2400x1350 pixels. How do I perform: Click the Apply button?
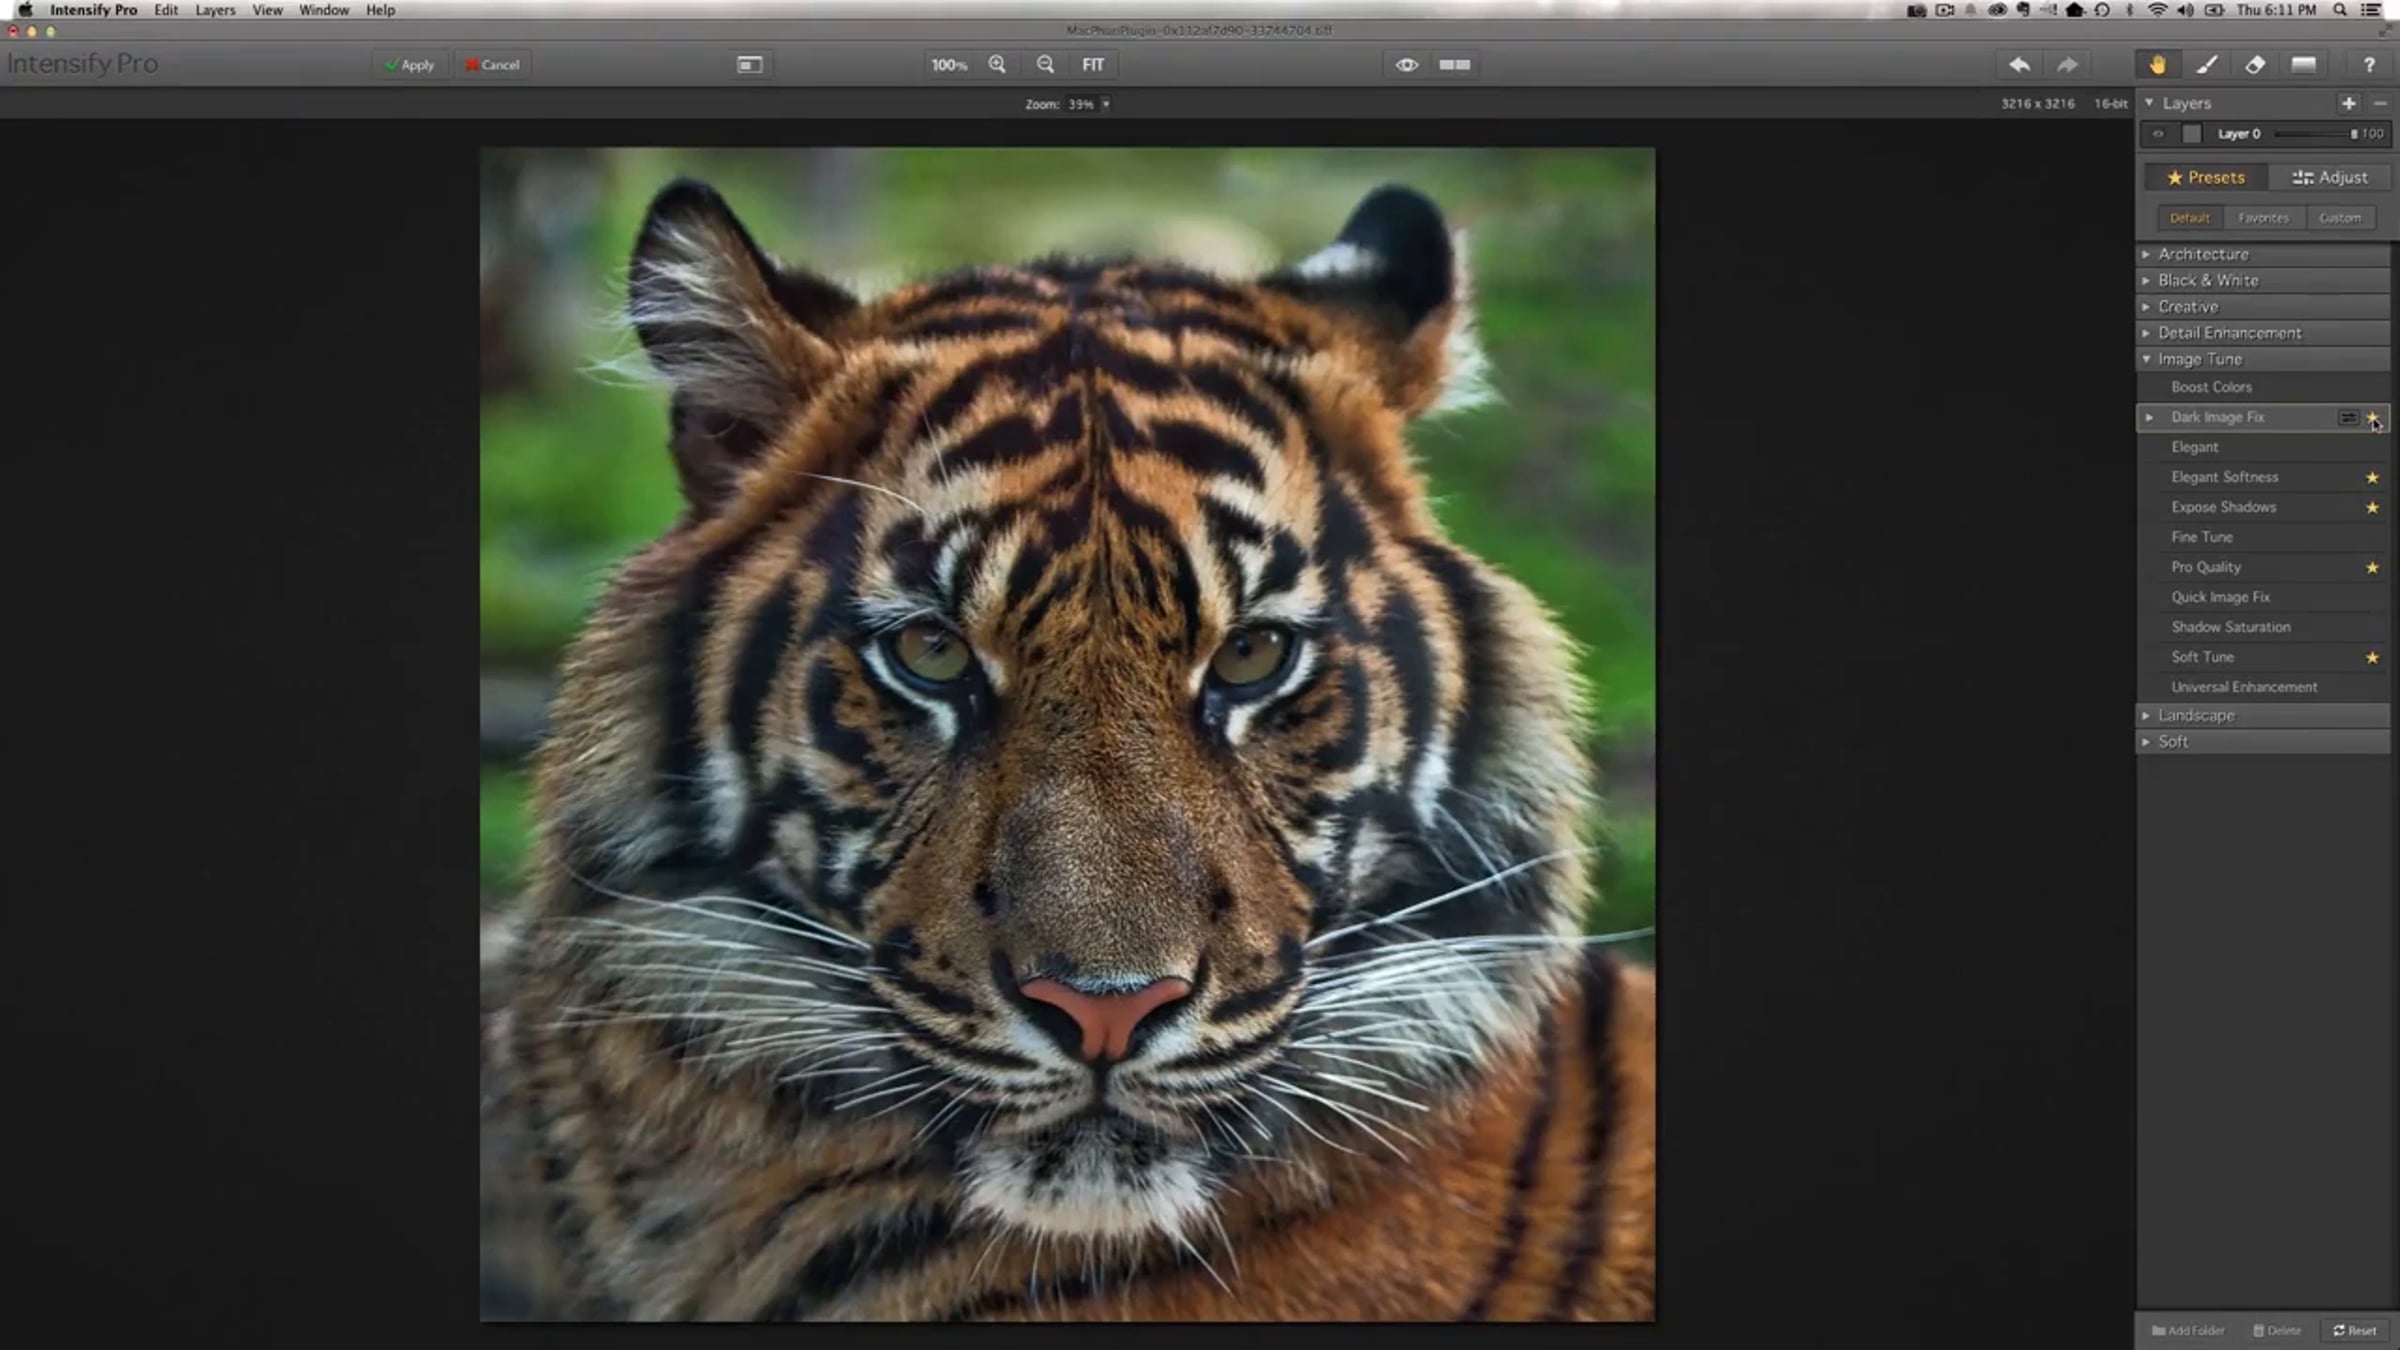(x=410, y=65)
